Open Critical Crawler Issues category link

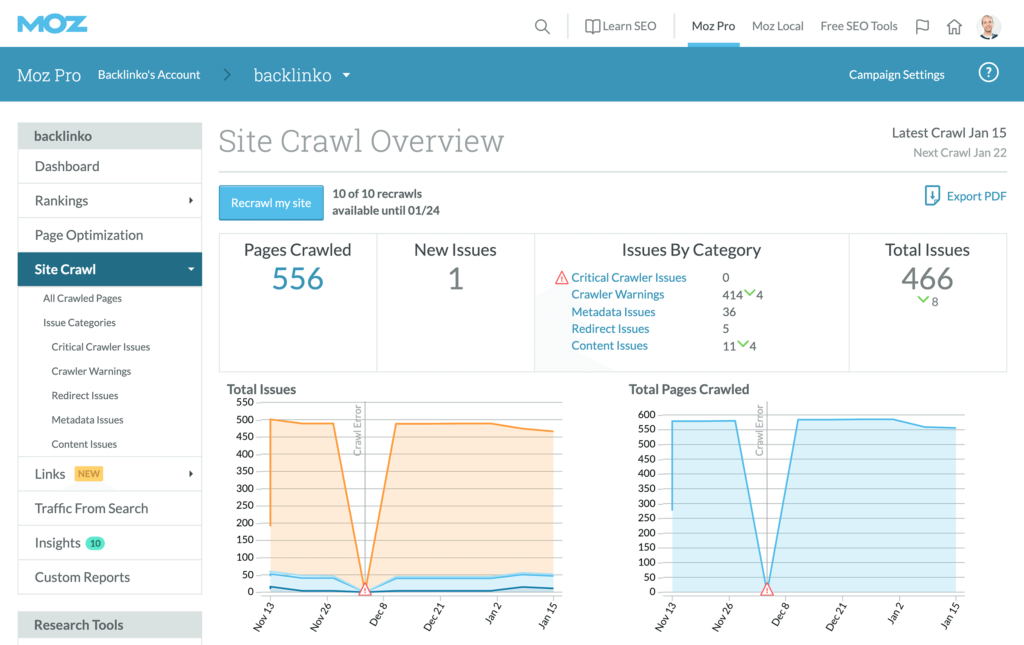[x=629, y=277]
